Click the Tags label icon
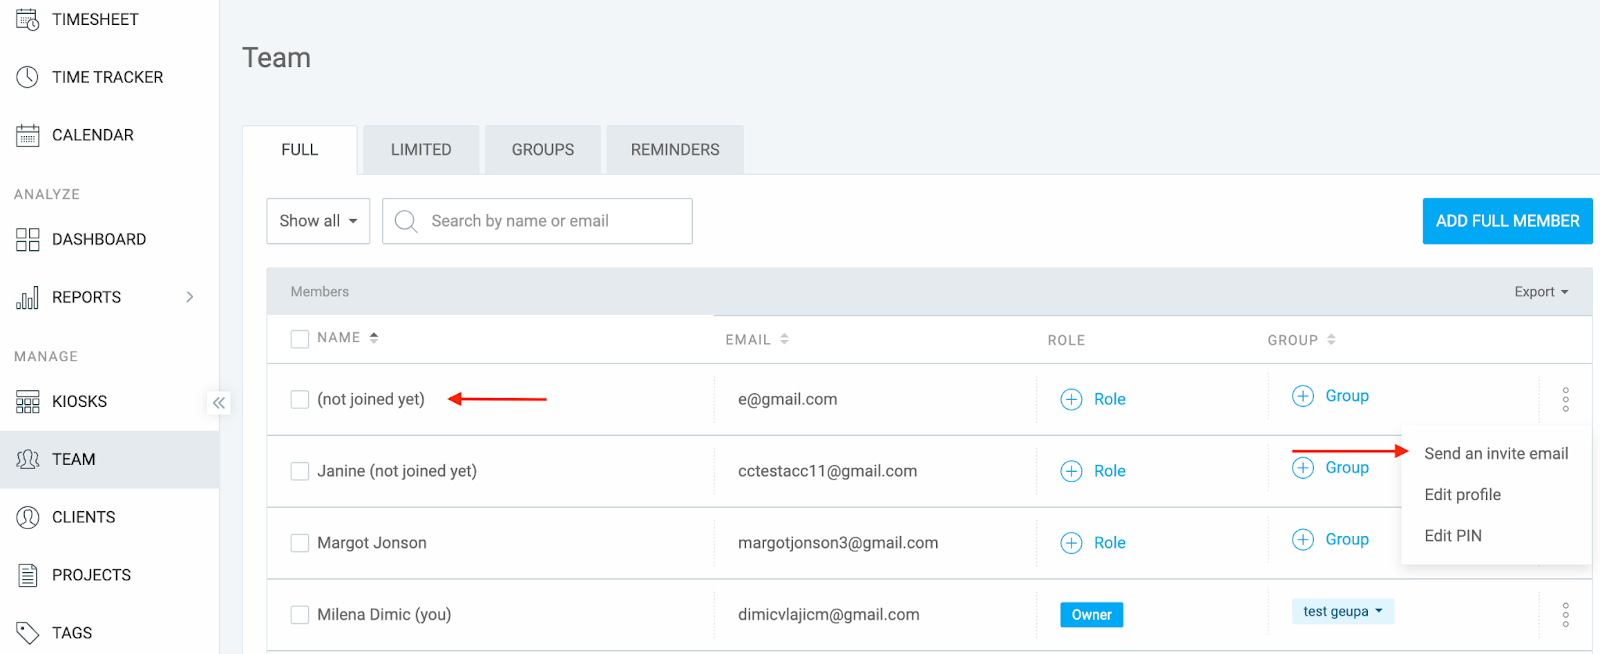Viewport: 1600px width, 654px height. click(x=27, y=633)
